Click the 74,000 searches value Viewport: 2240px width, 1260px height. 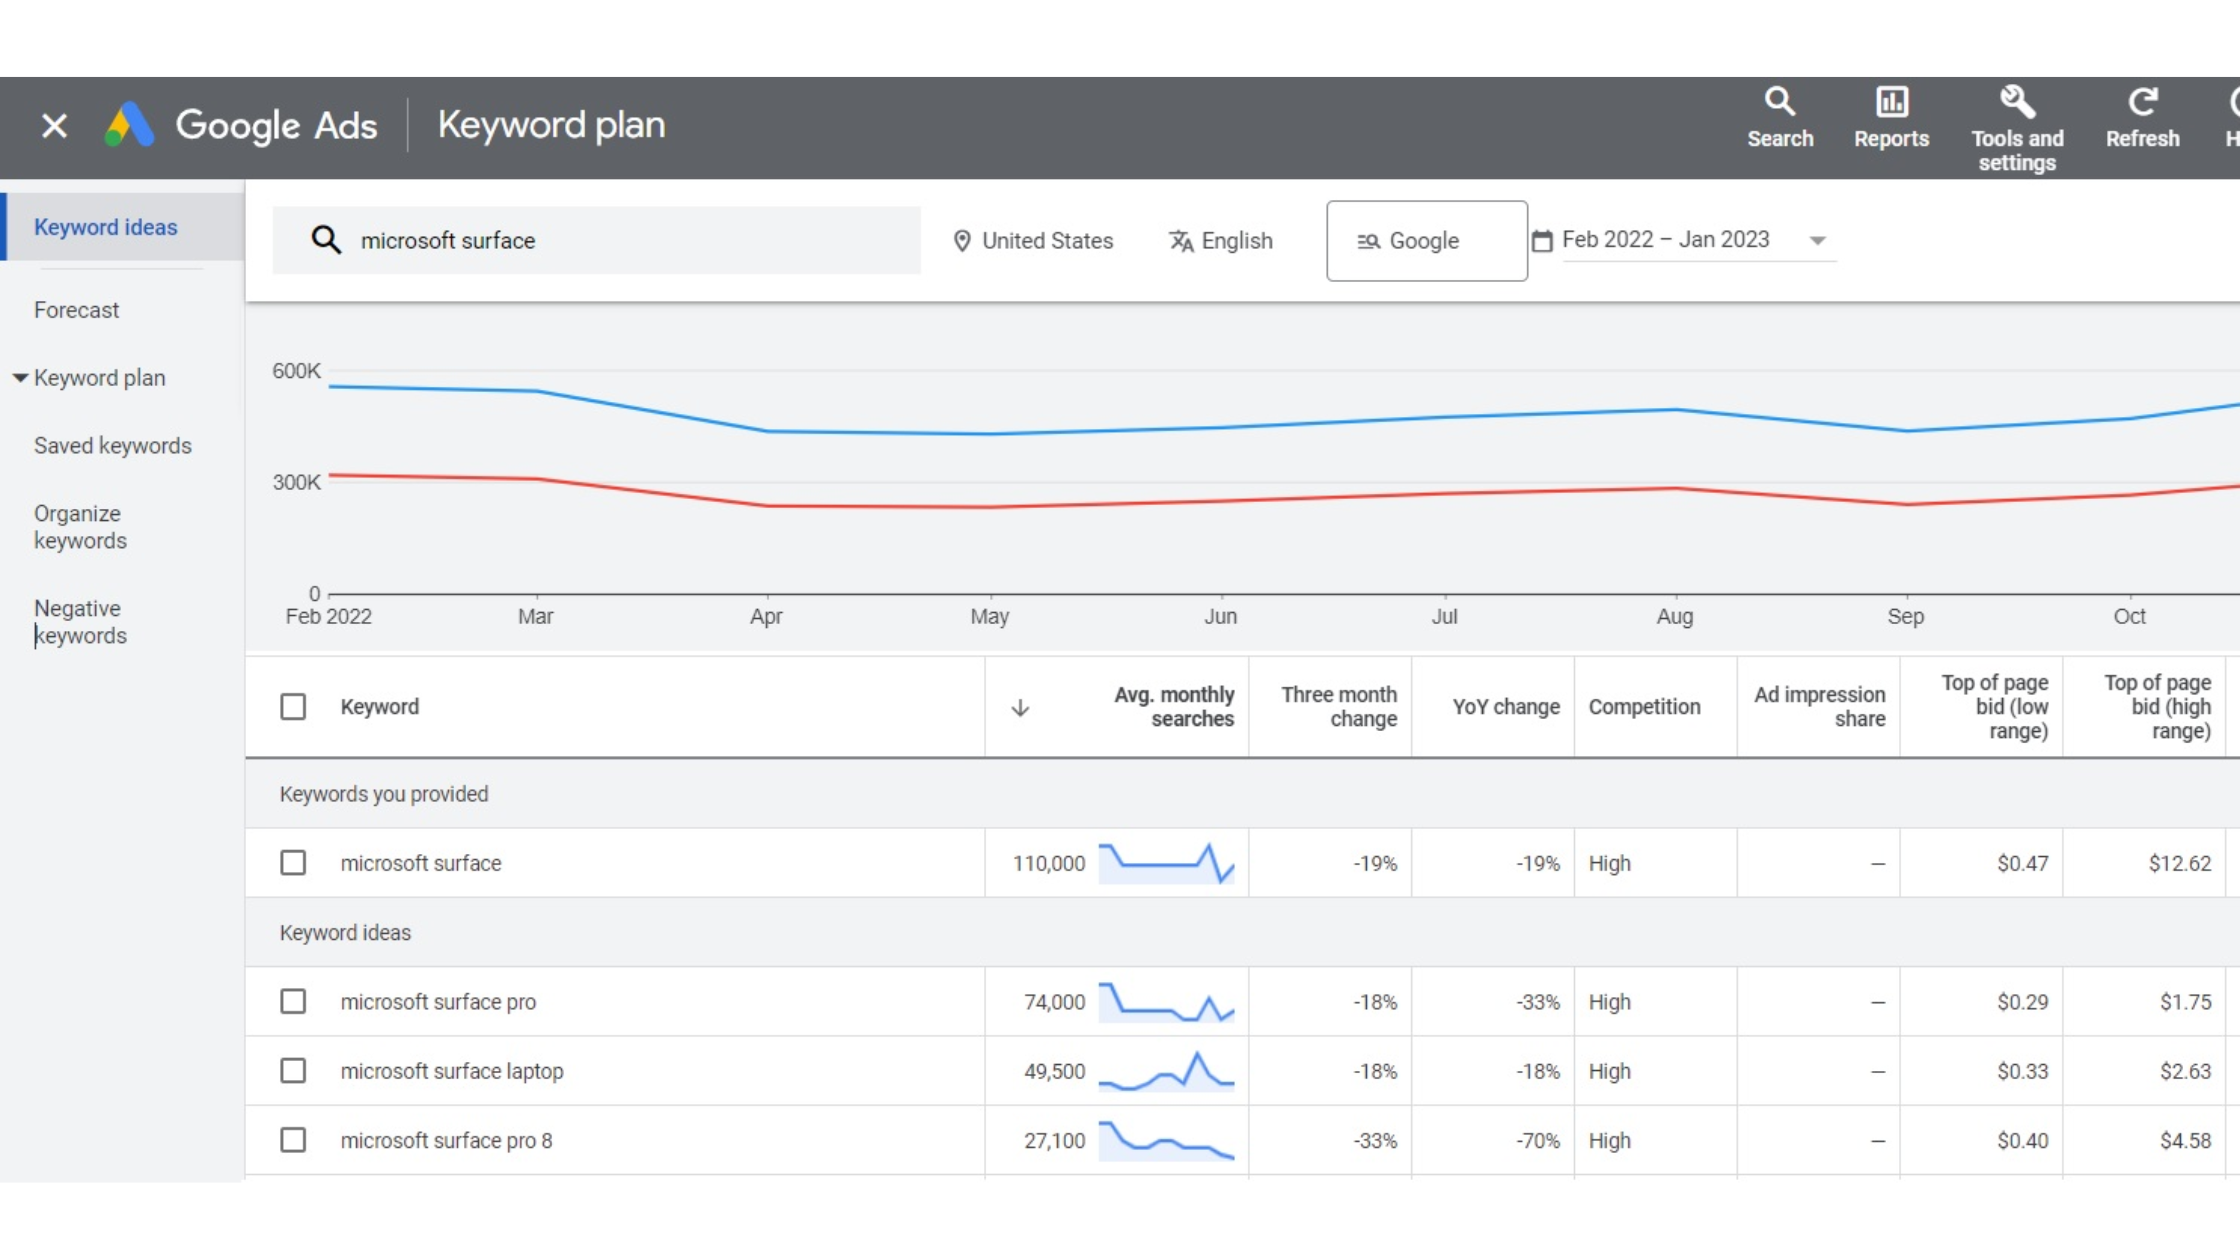[x=1054, y=1002]
